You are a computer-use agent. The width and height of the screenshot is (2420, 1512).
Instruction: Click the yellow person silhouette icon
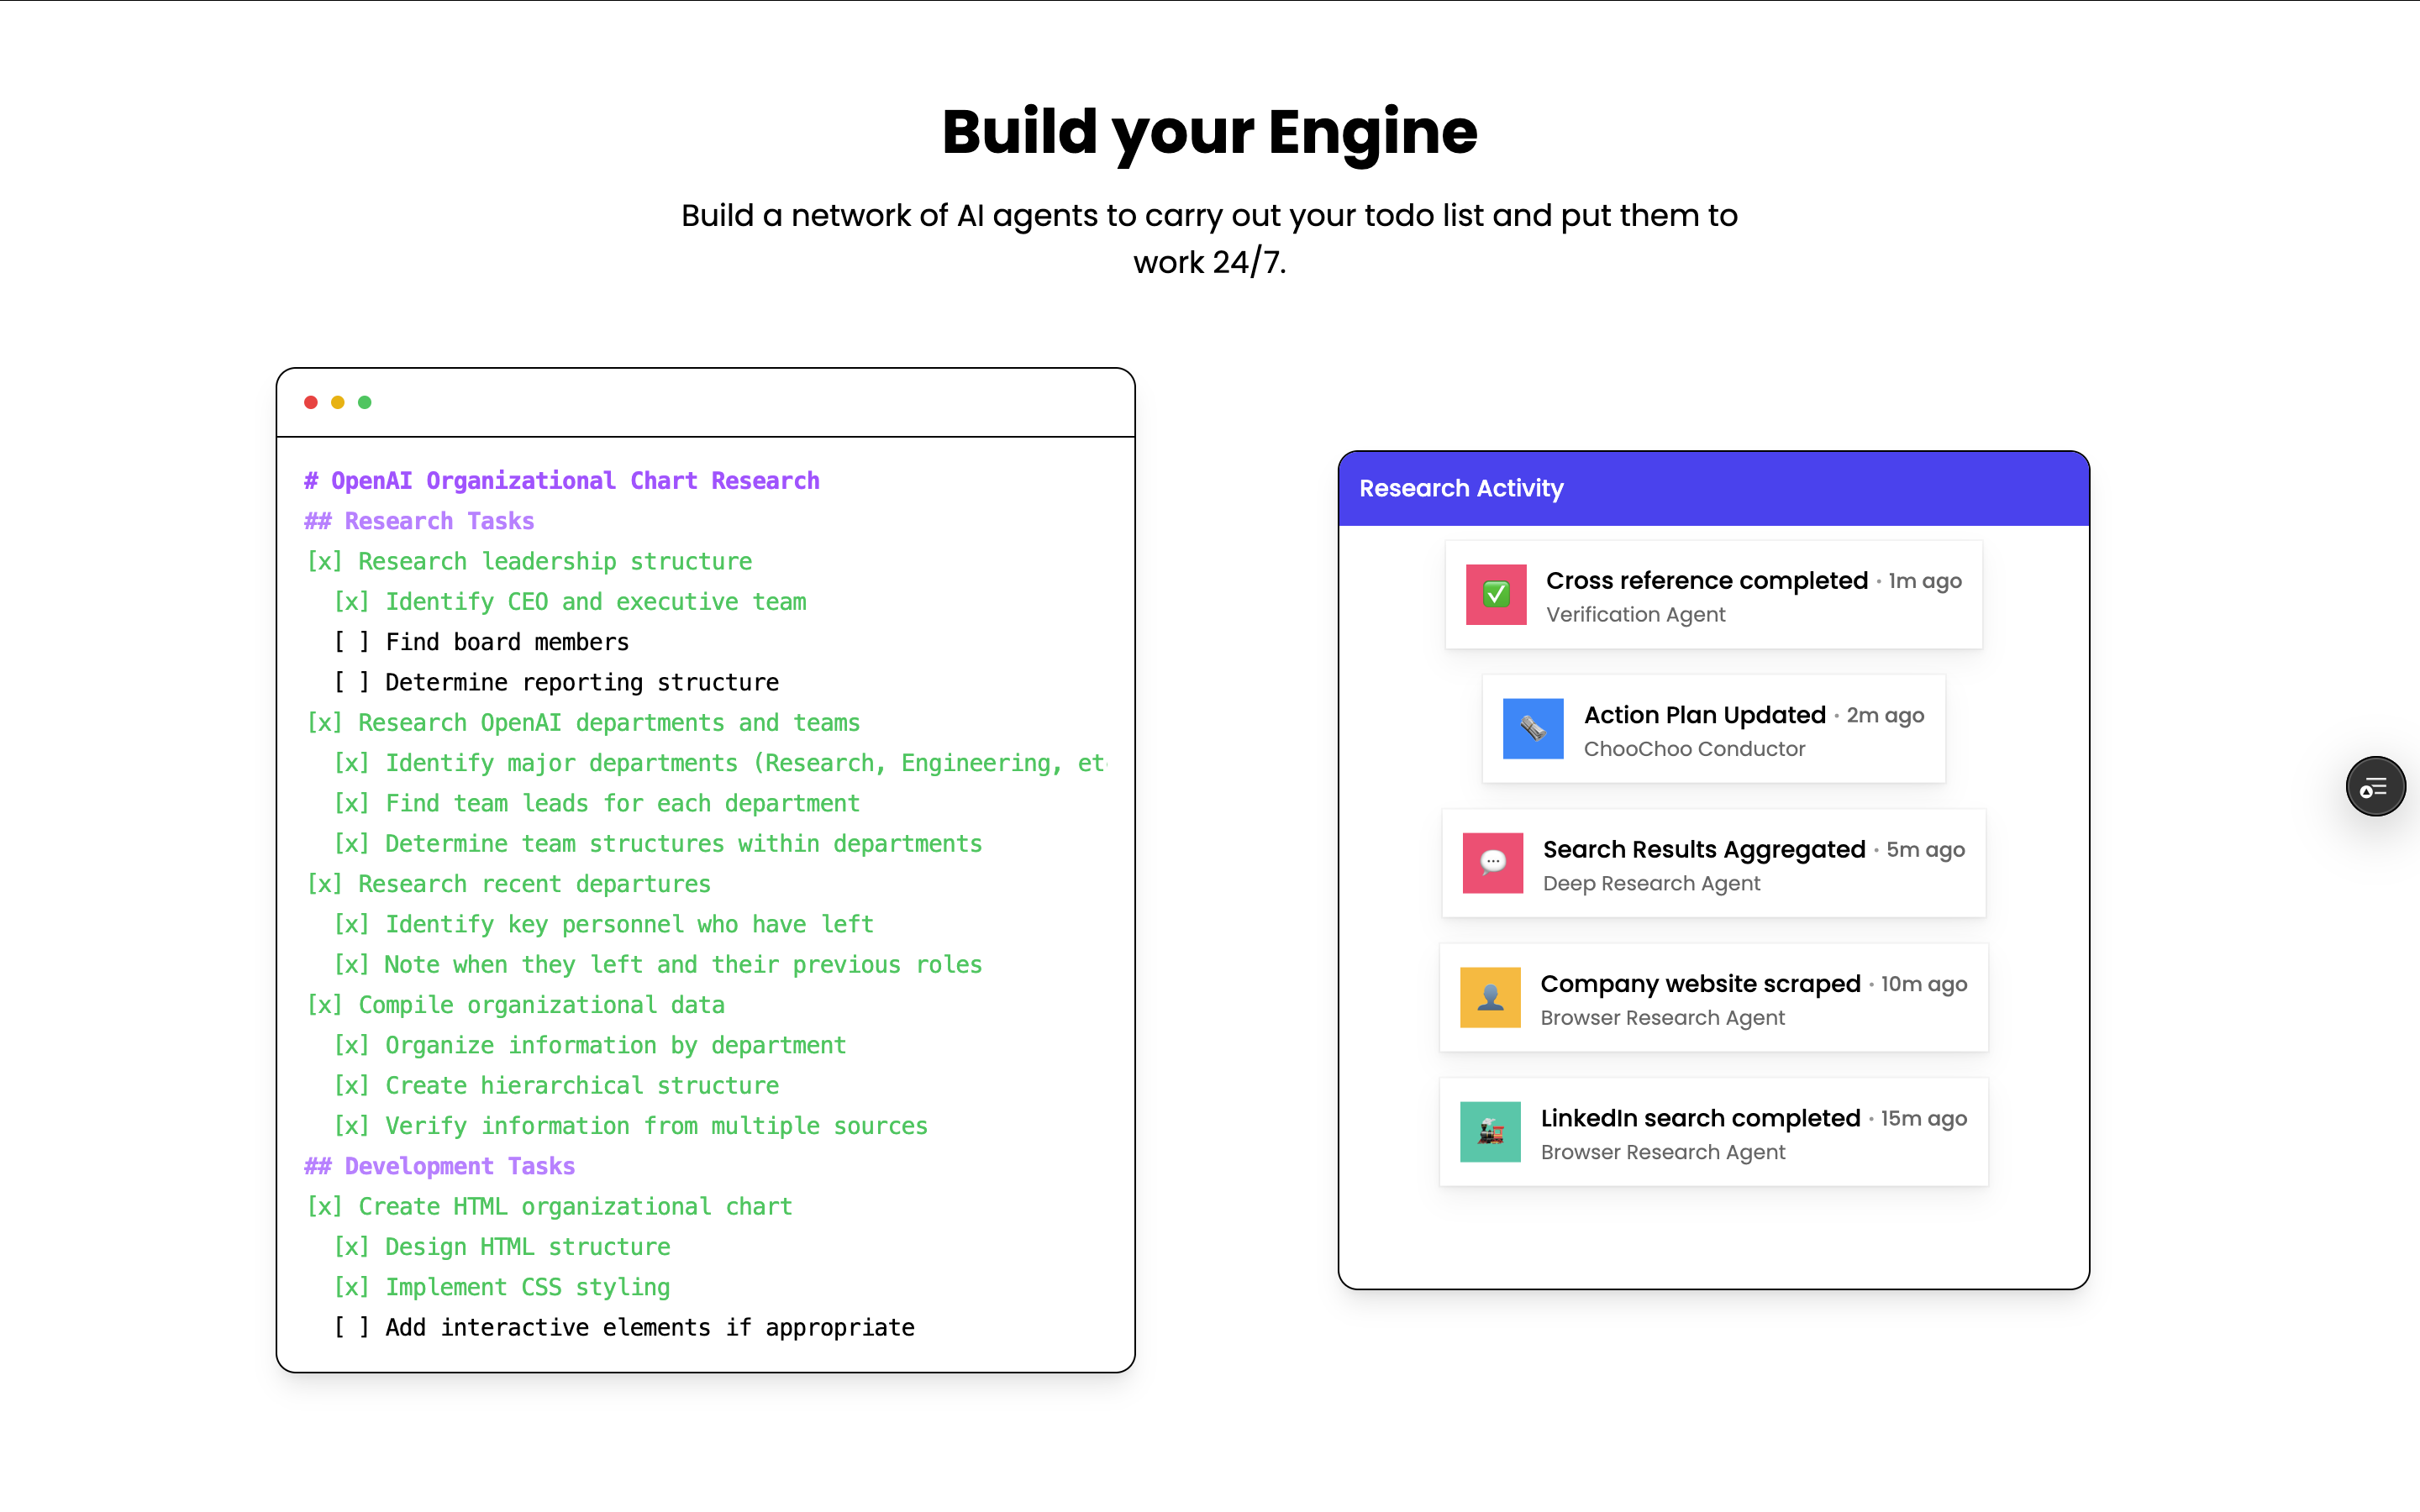click(1490, 997)
